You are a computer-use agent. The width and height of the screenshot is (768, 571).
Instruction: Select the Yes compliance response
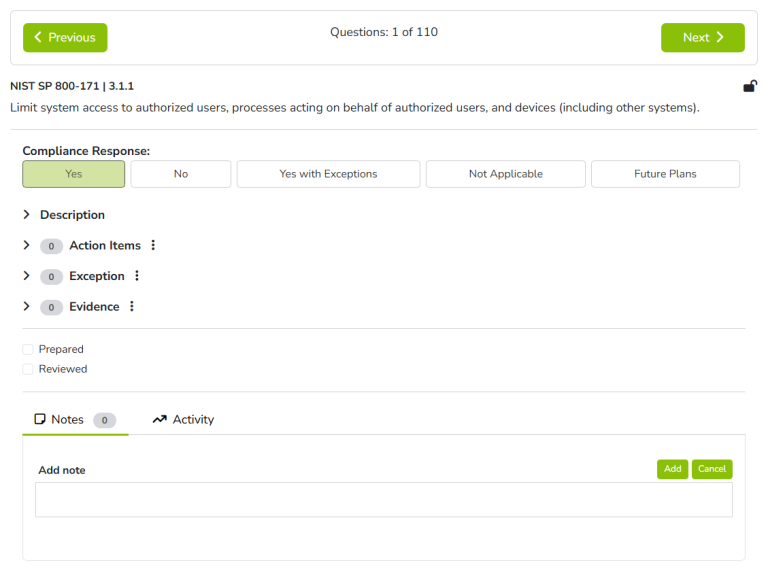point(74,174)
